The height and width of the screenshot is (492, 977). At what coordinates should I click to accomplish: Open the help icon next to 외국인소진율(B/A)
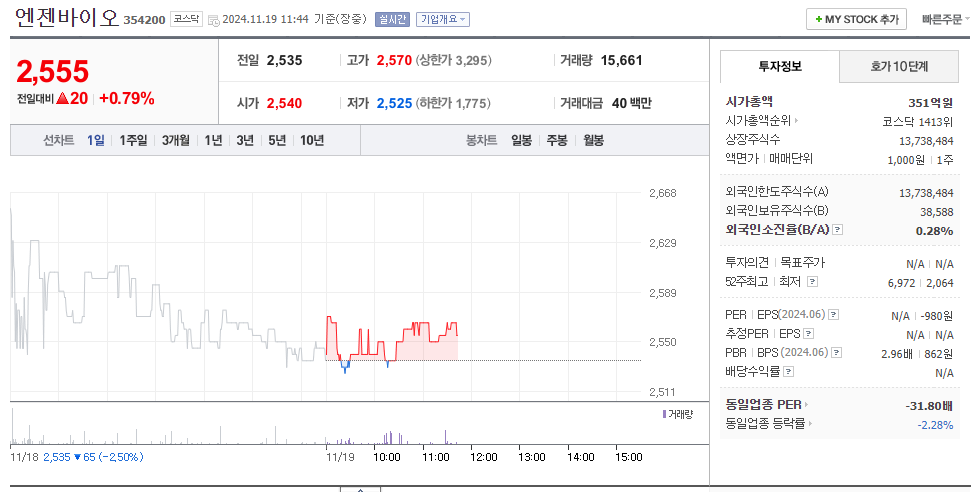click(x=837, y=230)
